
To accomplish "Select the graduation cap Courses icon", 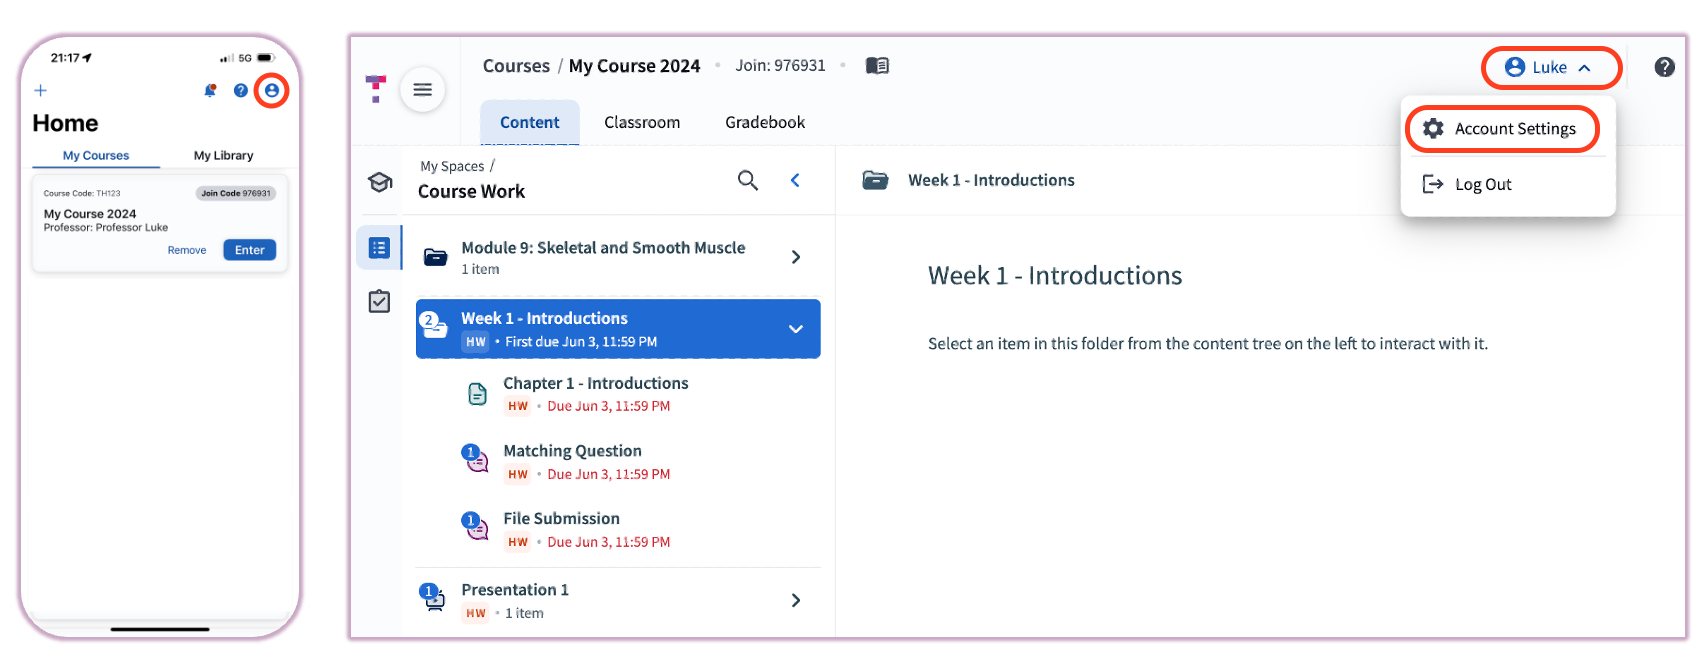I will (380, 182).
